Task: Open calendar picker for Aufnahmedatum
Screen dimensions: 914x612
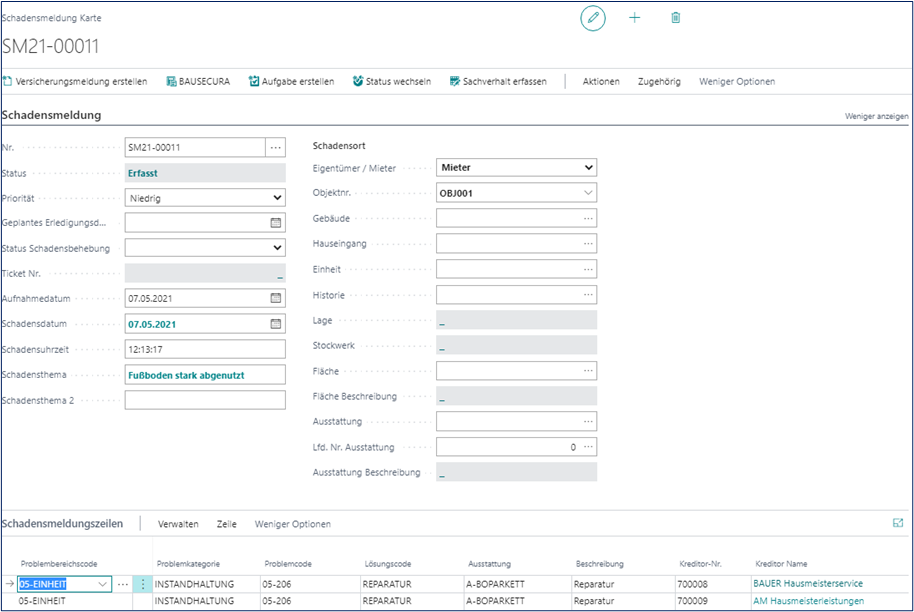Action: click(276, 298)
